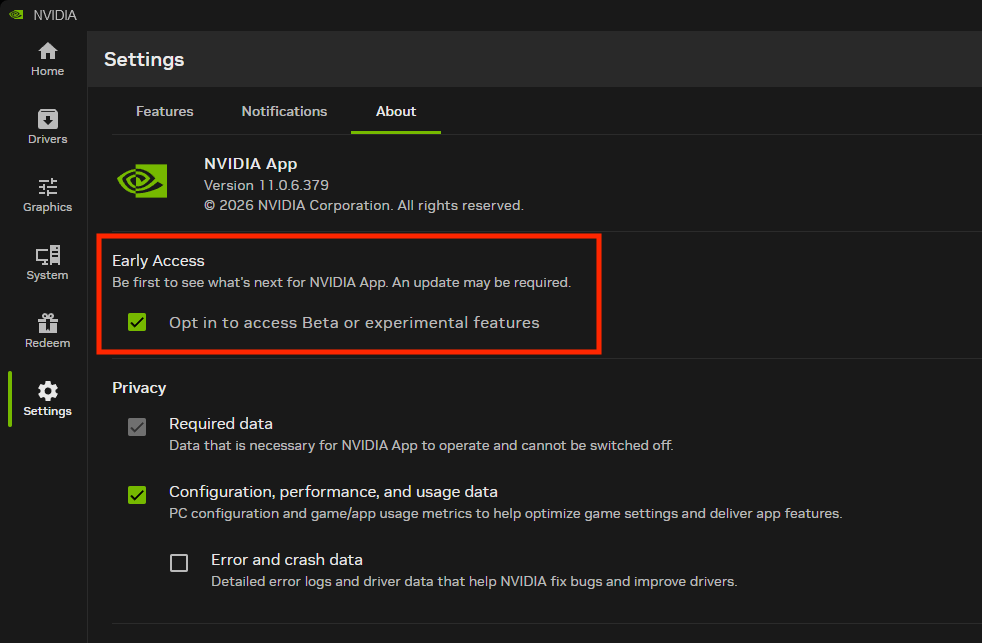Select the About tab
The image size is (982, 643).
(x=395, y=111)
